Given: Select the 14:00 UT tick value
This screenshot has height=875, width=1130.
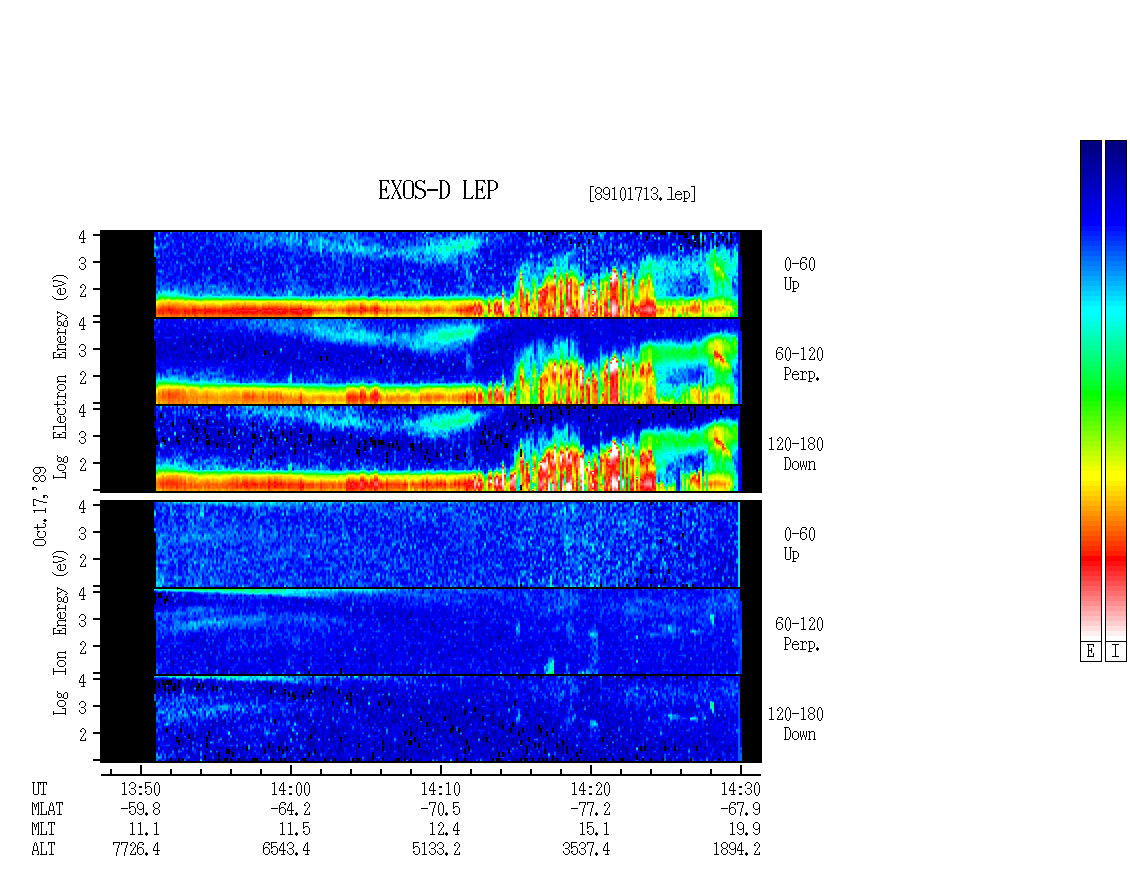Looking at the screenshot, I should pos(290,789).
